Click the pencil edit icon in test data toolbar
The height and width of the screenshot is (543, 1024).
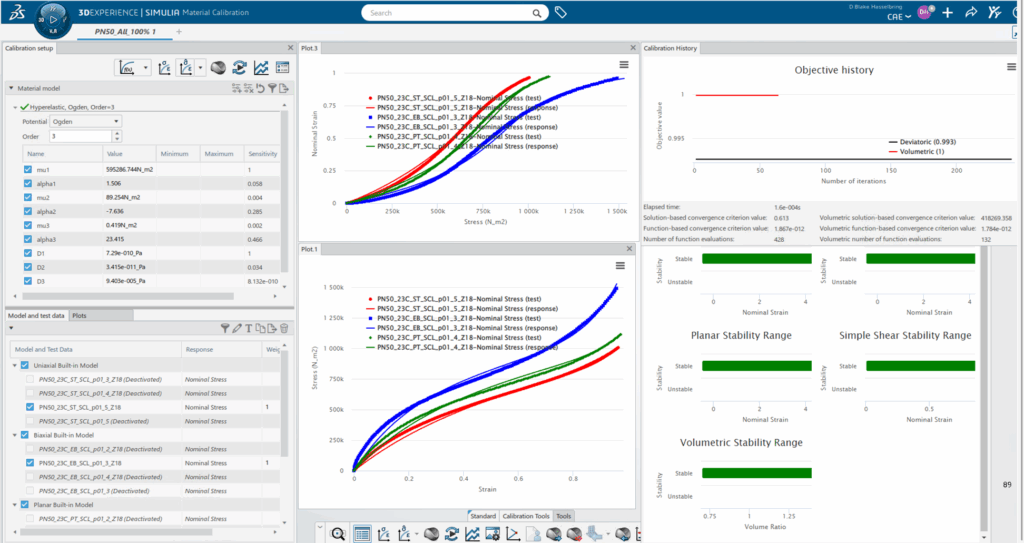click(237, 328)
